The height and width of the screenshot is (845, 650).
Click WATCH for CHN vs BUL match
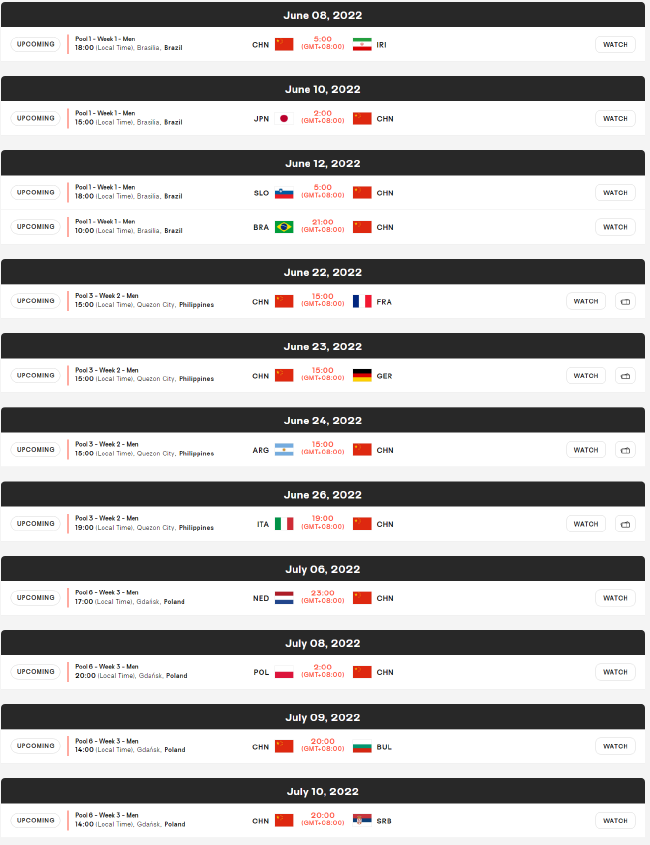pos(615,746)
